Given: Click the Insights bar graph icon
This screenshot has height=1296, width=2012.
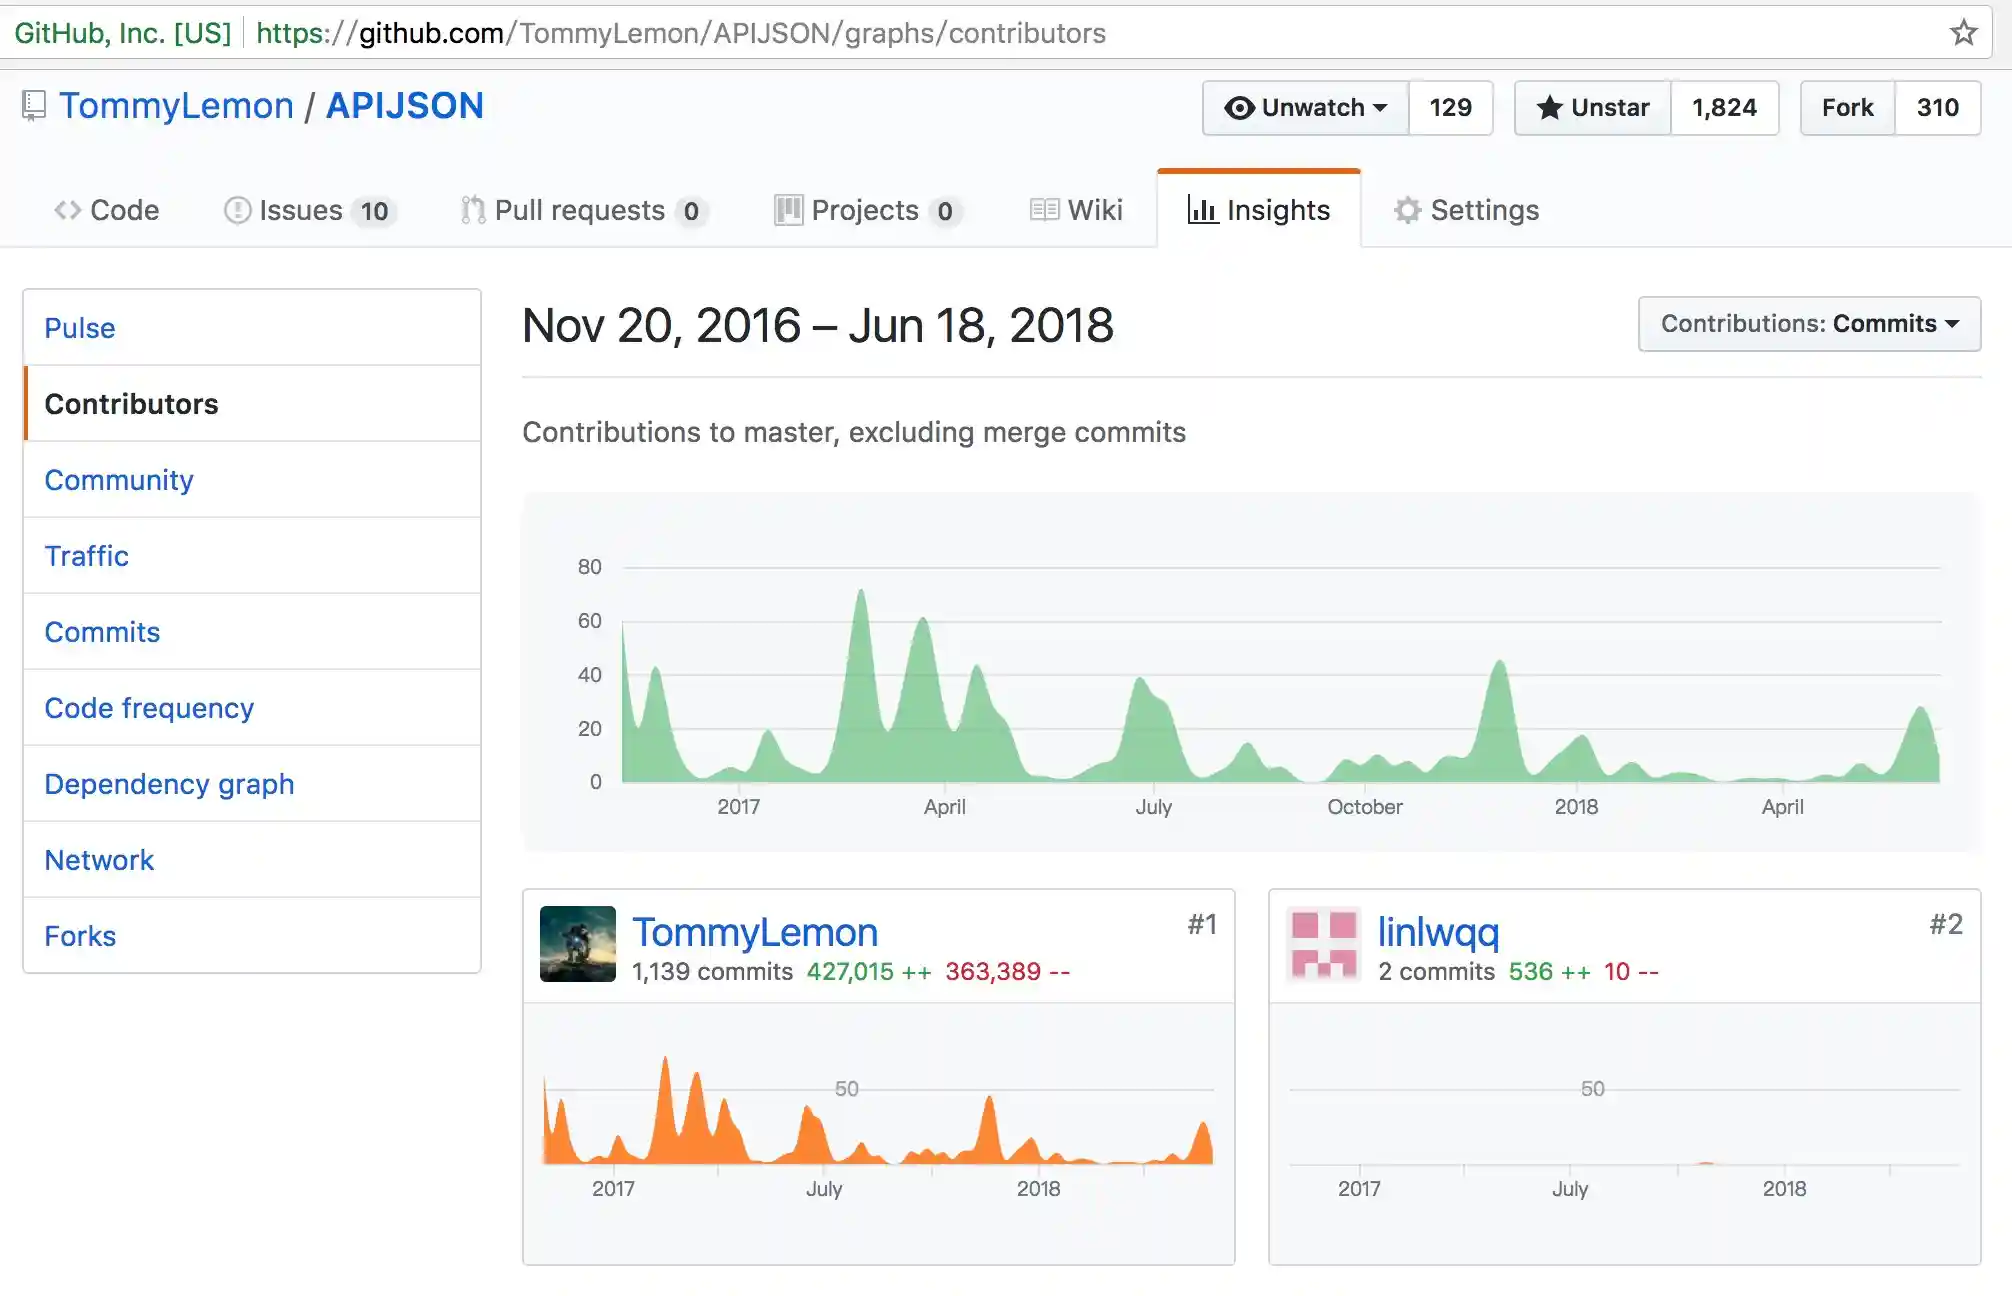Looking at the screenshot, I should pyautogui.click(x=1202, y=210).
